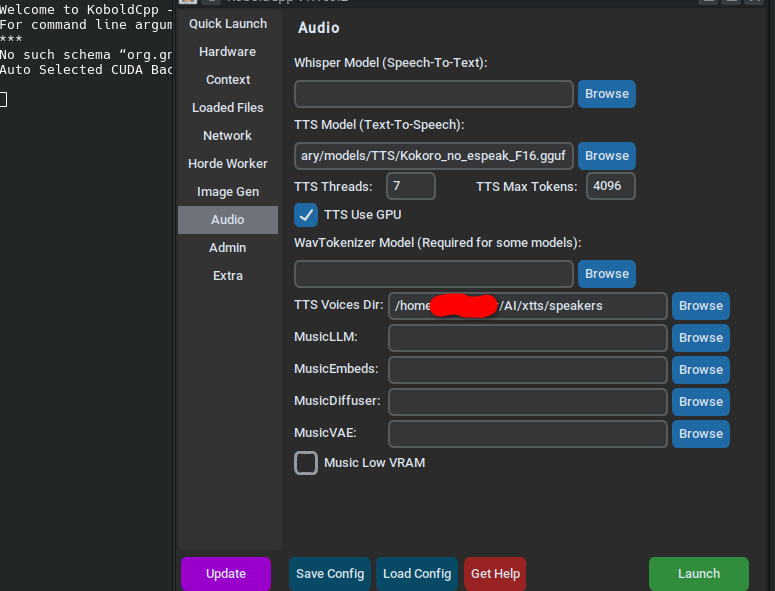Browse for the TTS Voices directory
This screenshot has height=591, width=775.
700,306
